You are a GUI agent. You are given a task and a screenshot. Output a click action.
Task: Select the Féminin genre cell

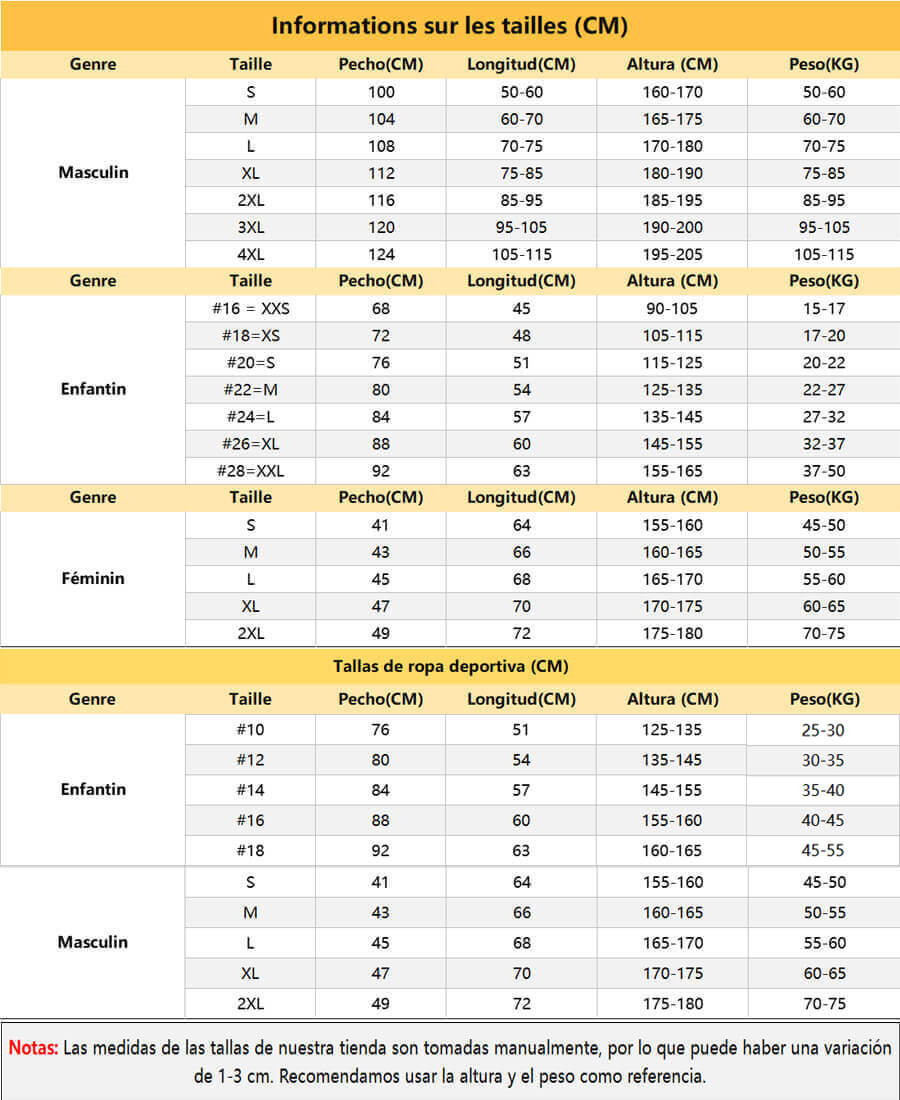[93, 578]
